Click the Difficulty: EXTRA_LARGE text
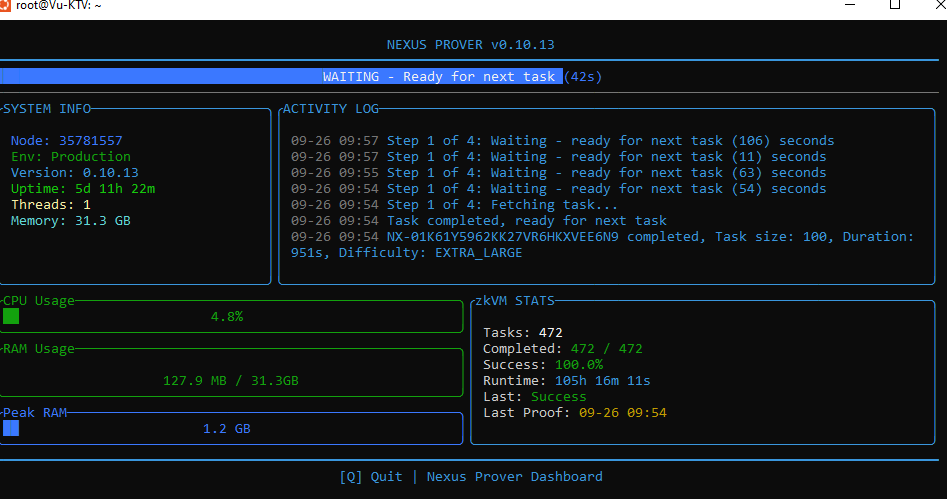The width and height of the screenshot is (948, 499). pyautogui.click(x=430, y=253)
